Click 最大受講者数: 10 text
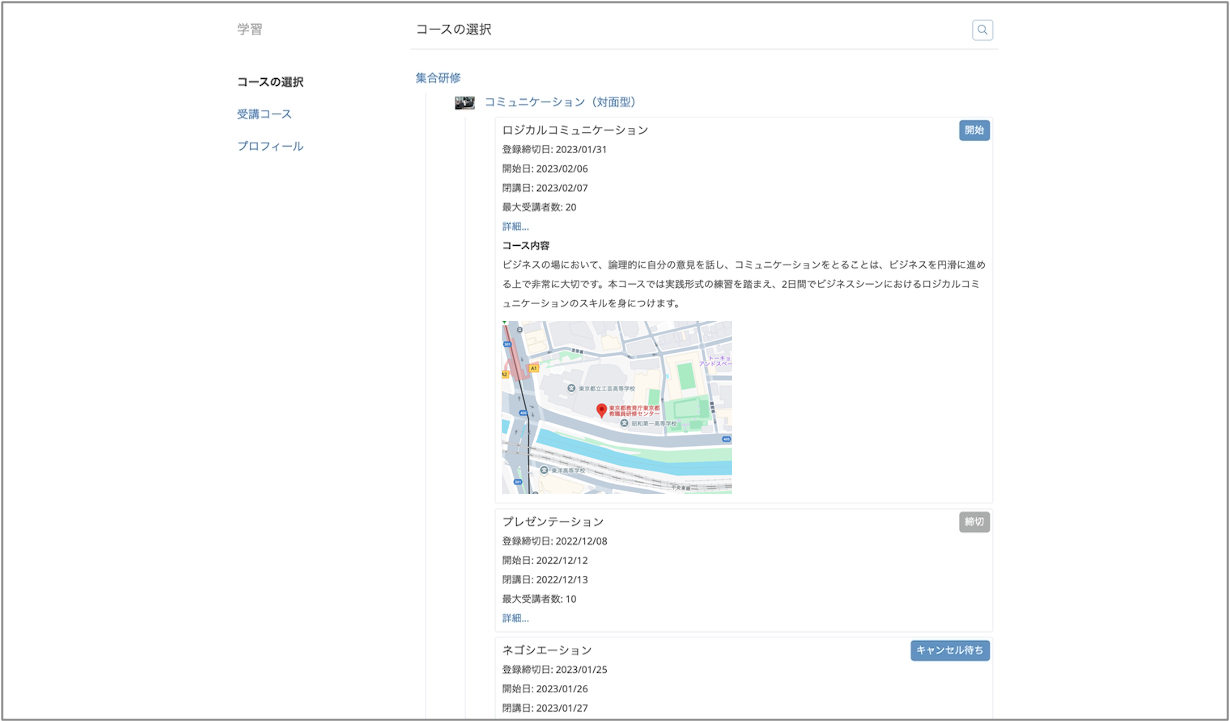This screenshot has height=721, width=1230. coord(539,600)
